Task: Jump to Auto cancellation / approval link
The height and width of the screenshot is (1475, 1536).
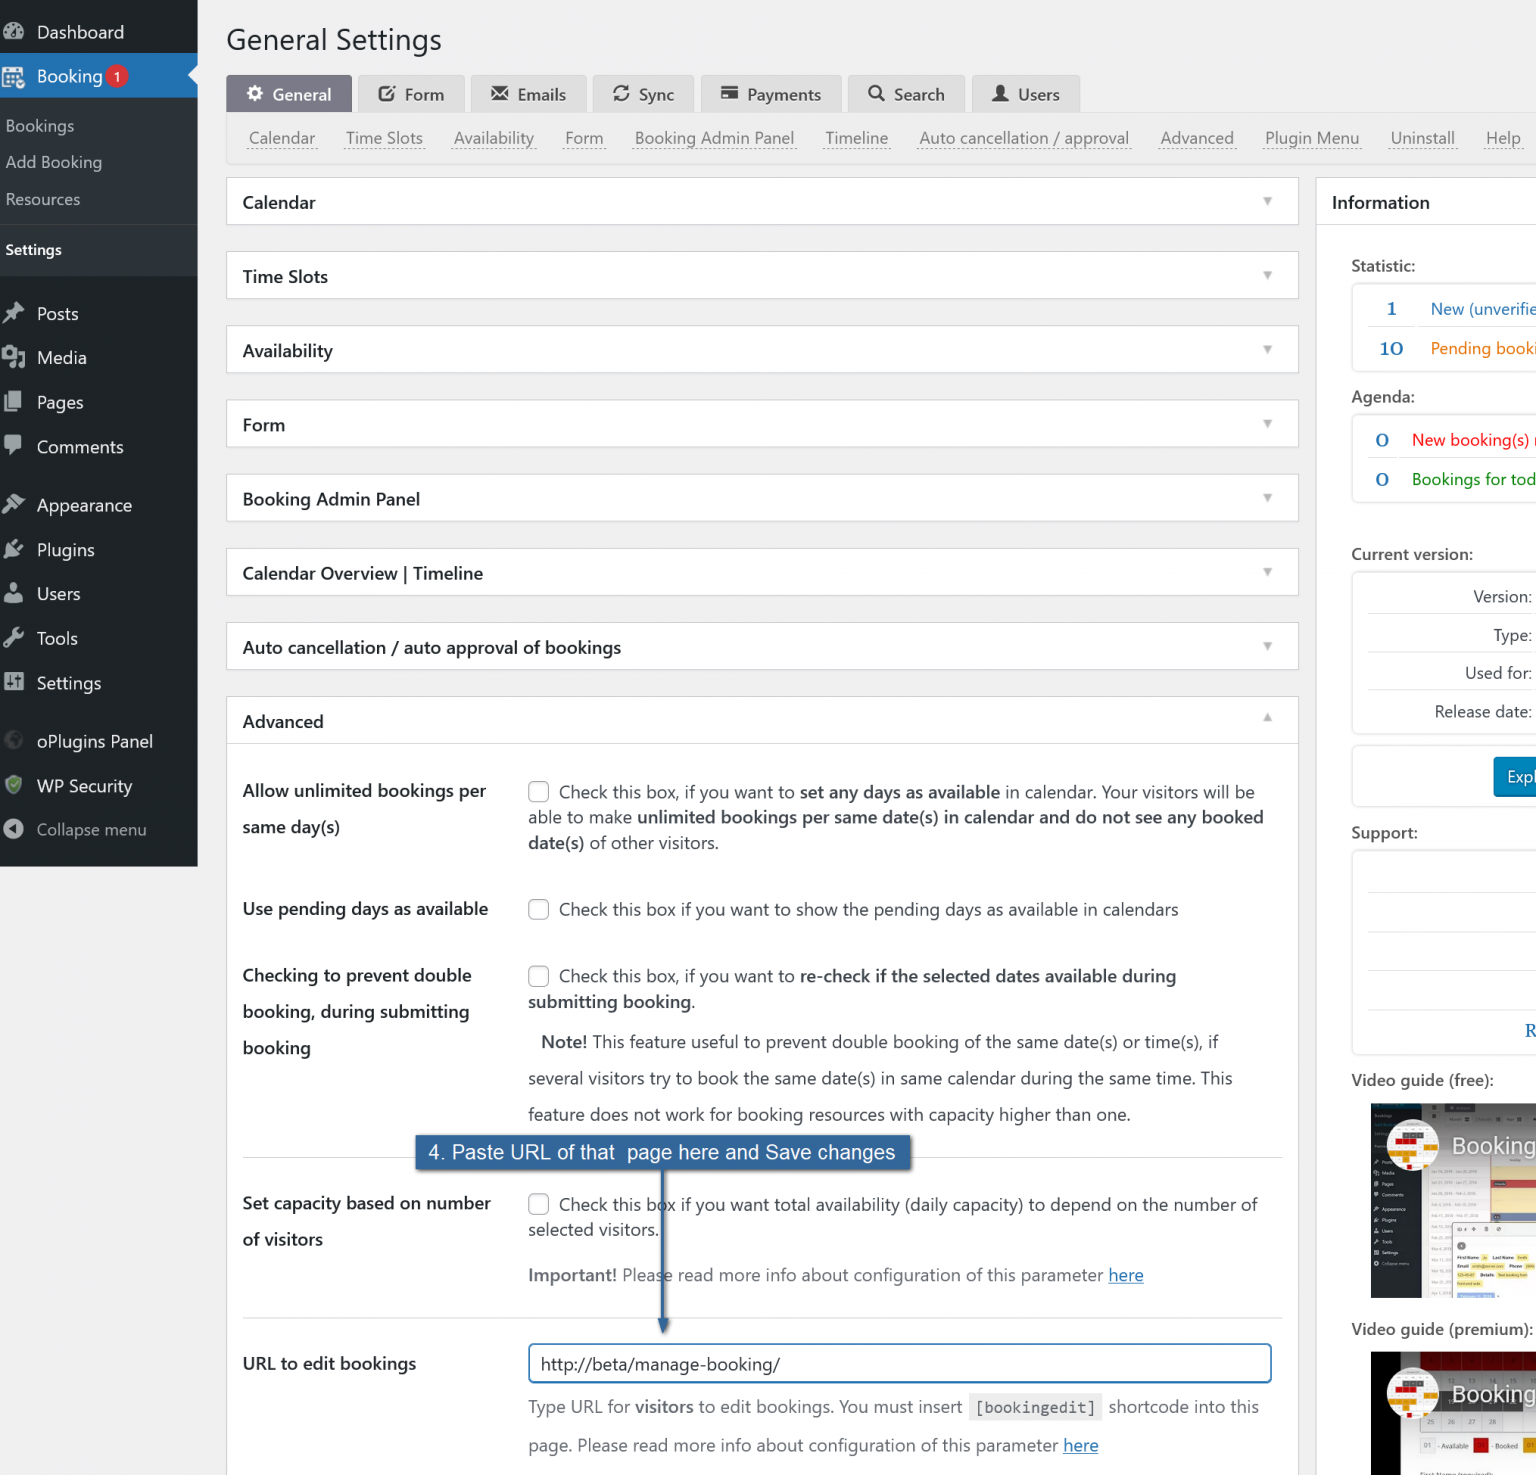Action: (1023, 138)
